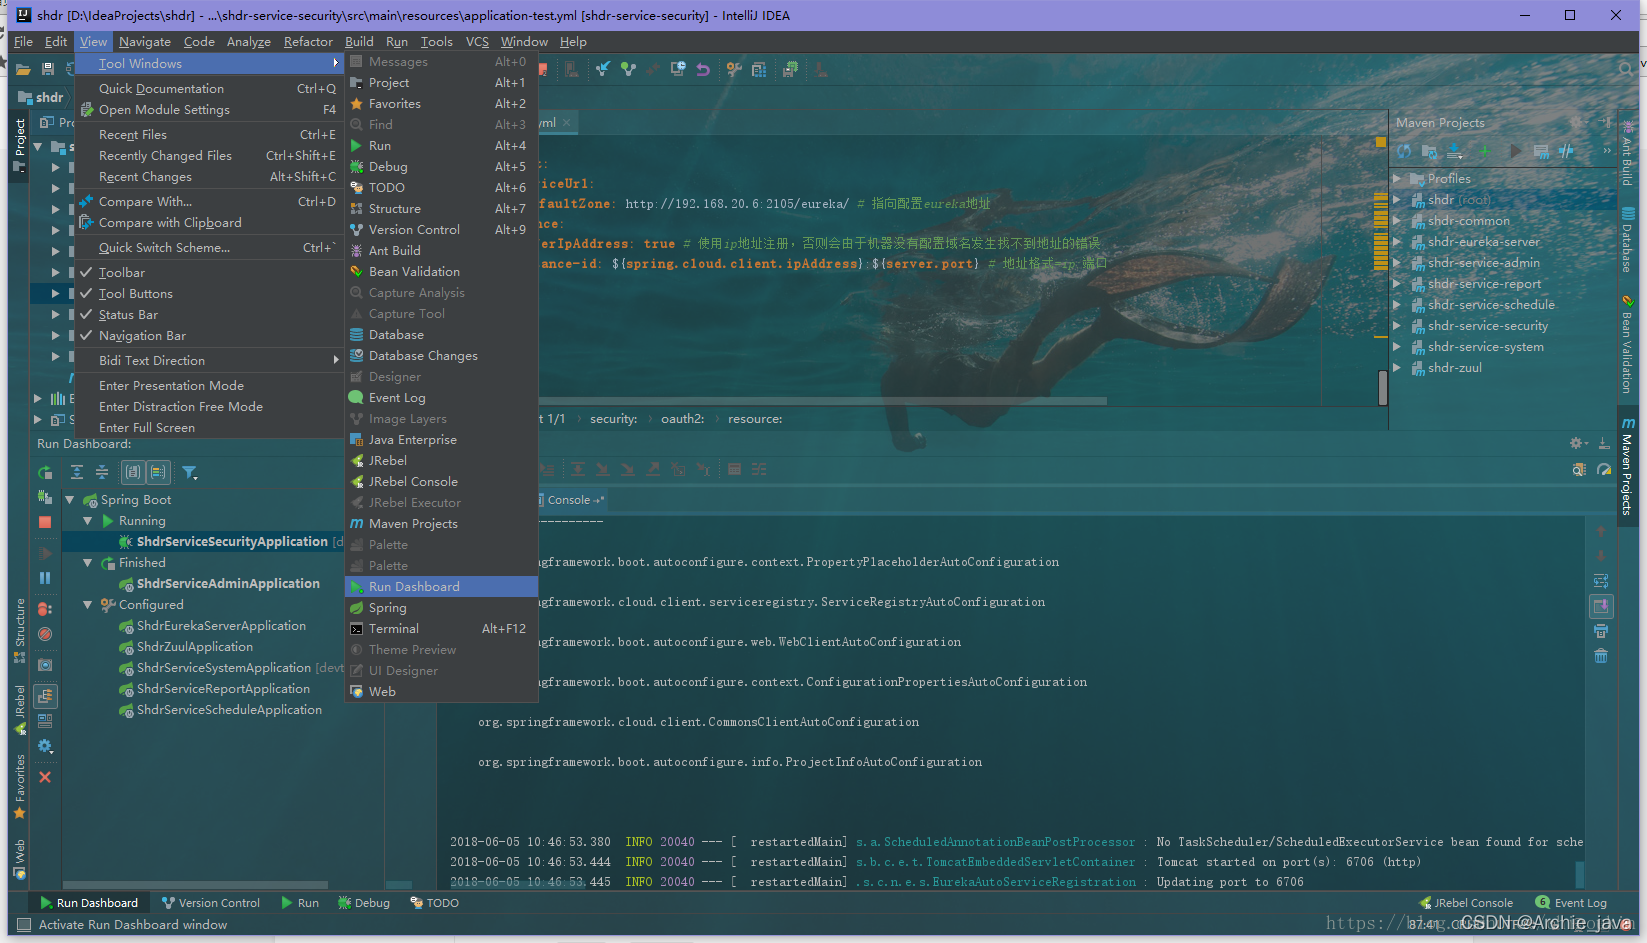Click the soft-wrap icon beside console

[x=1601, y=581]
